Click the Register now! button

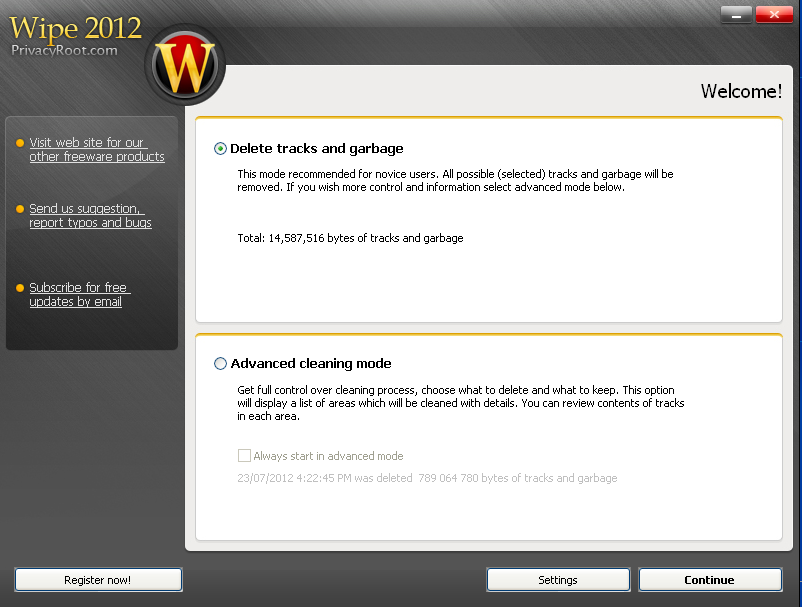click(x=98, y=580)
